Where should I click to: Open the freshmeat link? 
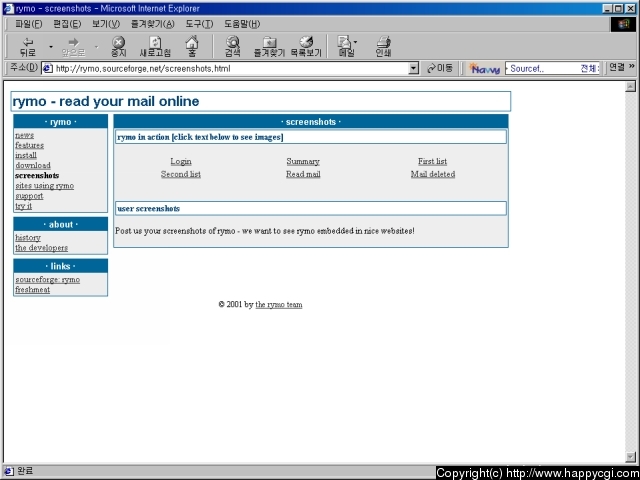pyautogui.click(x=33, y=289)
